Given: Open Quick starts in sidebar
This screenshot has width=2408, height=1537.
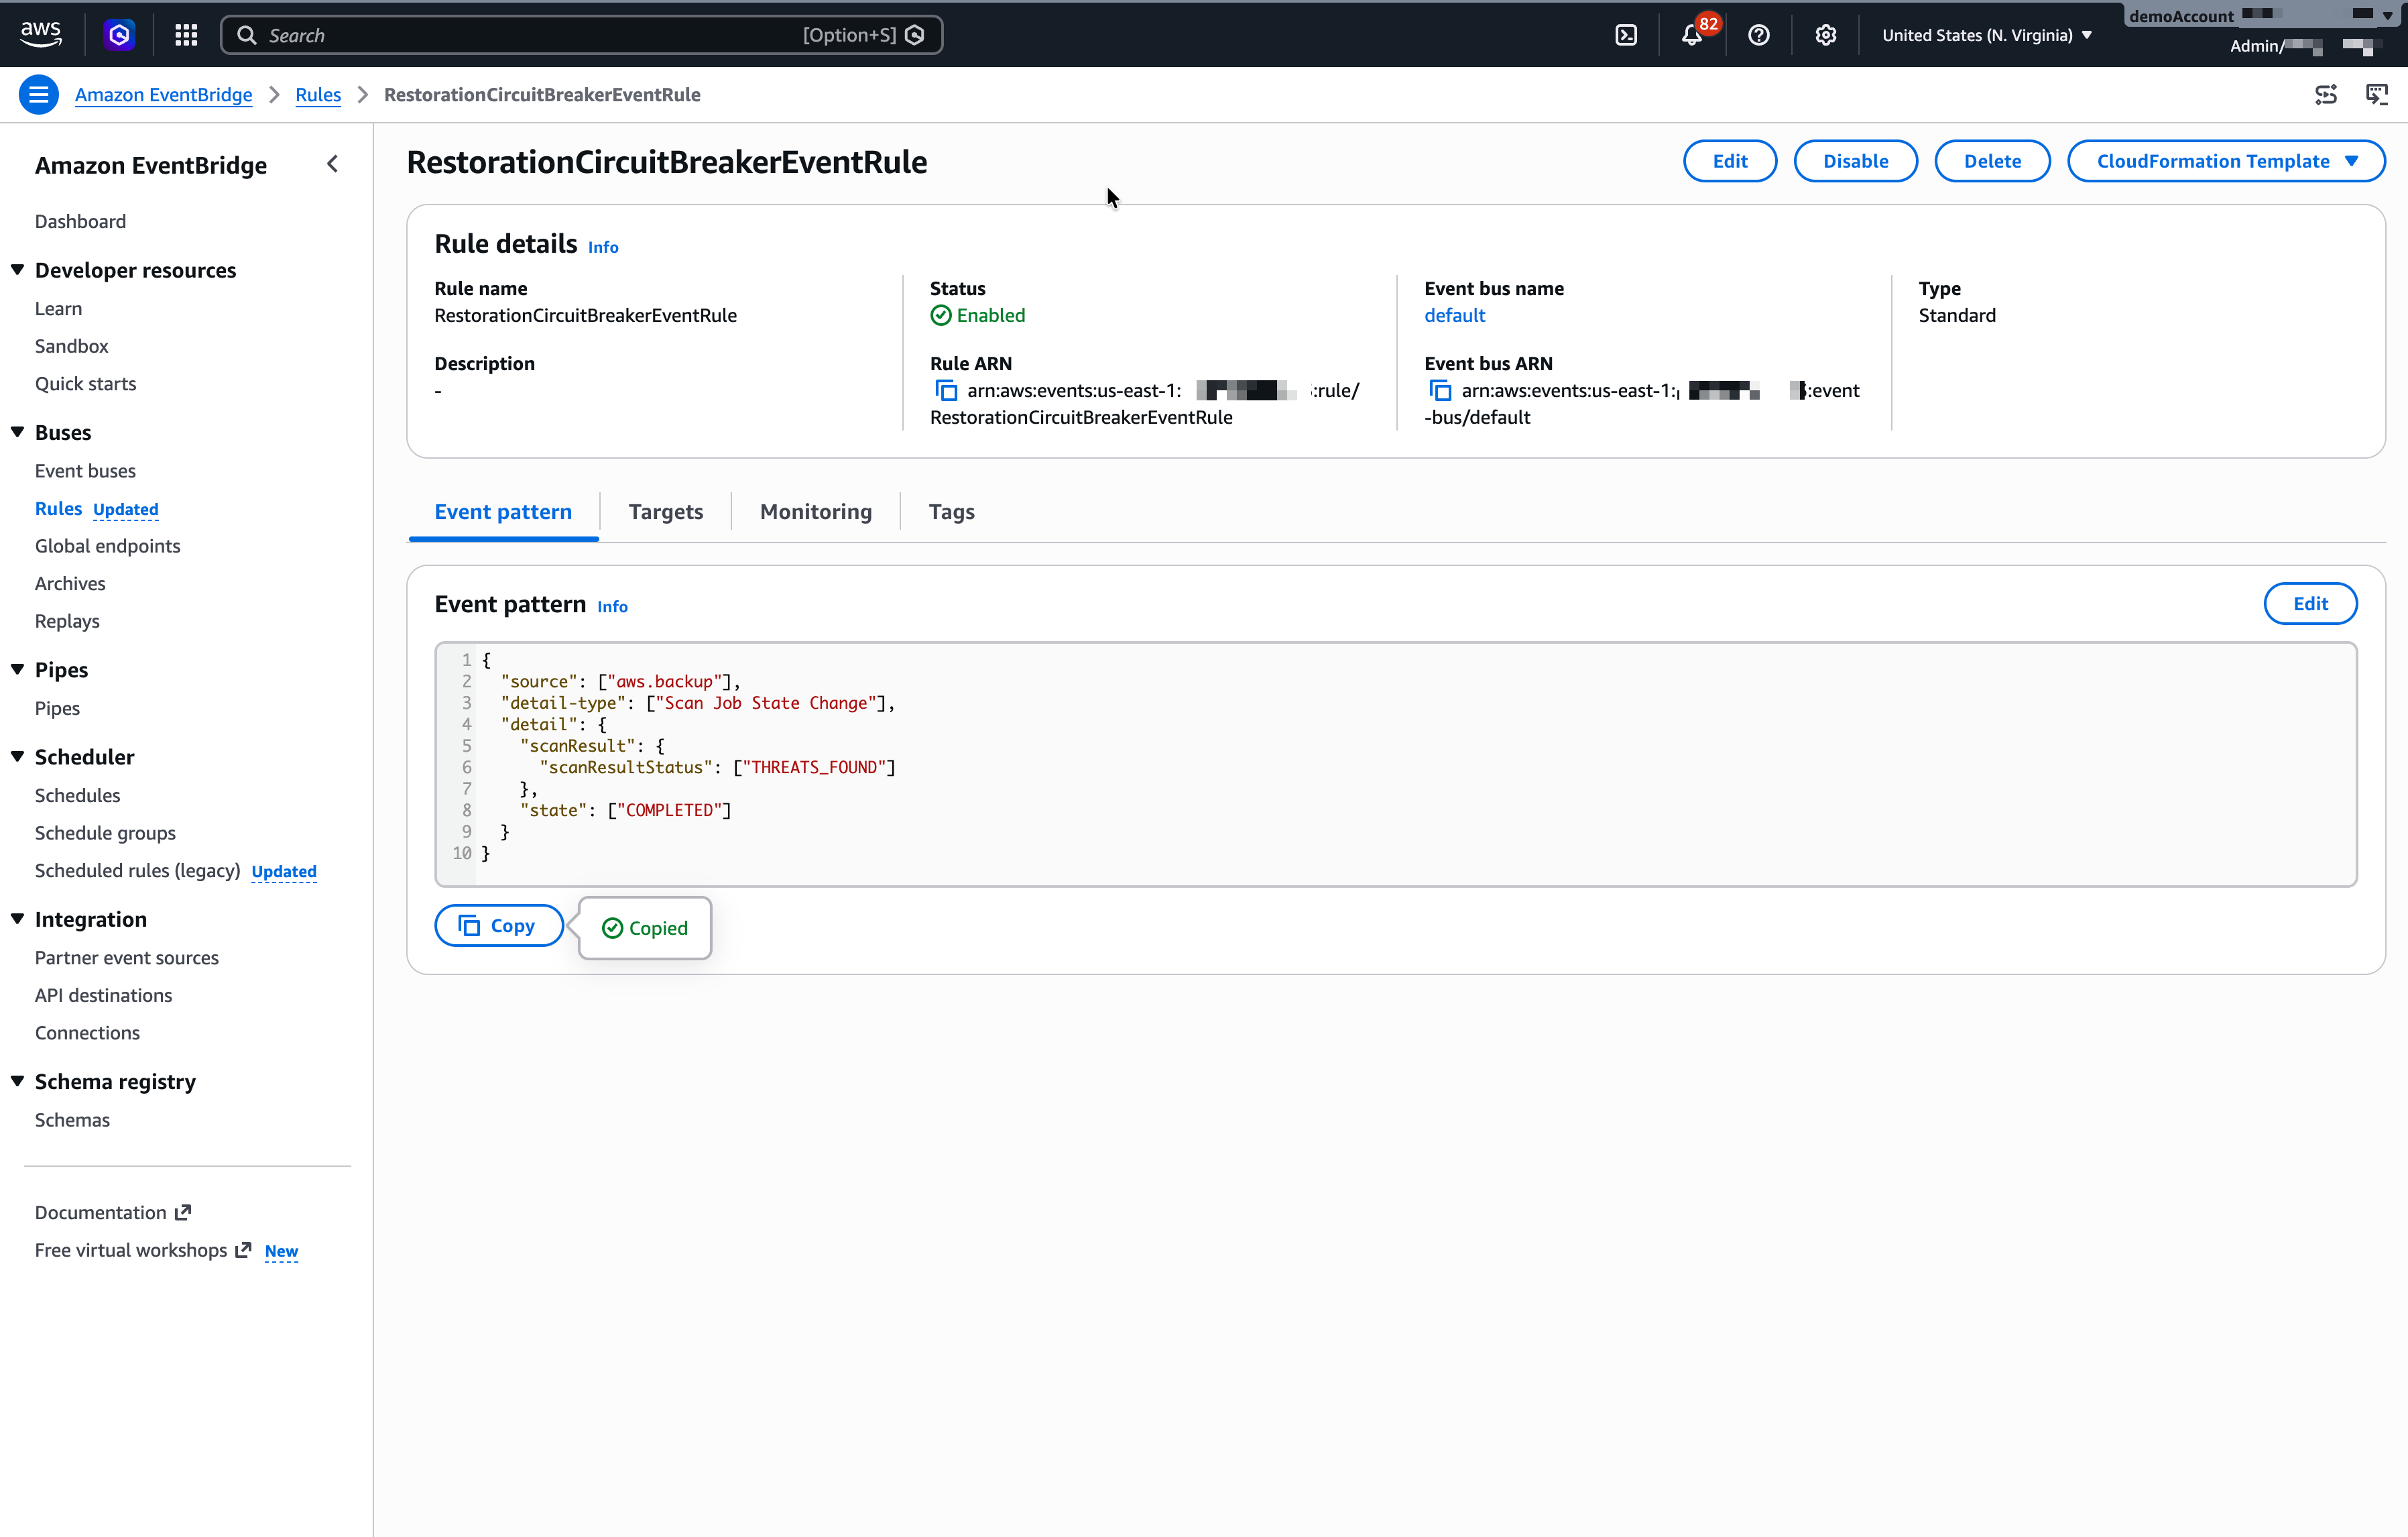Looking at the screenshot, I should (86, 384).
